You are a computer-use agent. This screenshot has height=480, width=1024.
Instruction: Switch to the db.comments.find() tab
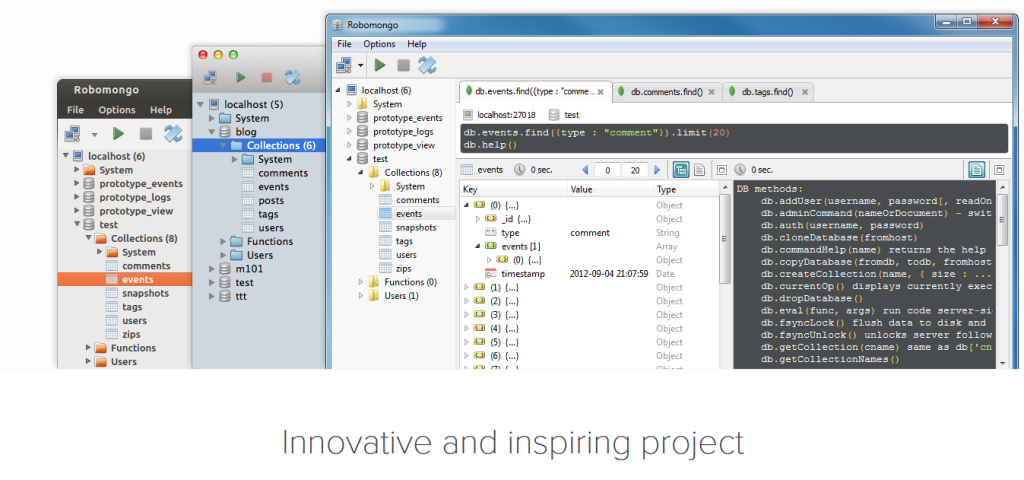click(x=667, y=92)
